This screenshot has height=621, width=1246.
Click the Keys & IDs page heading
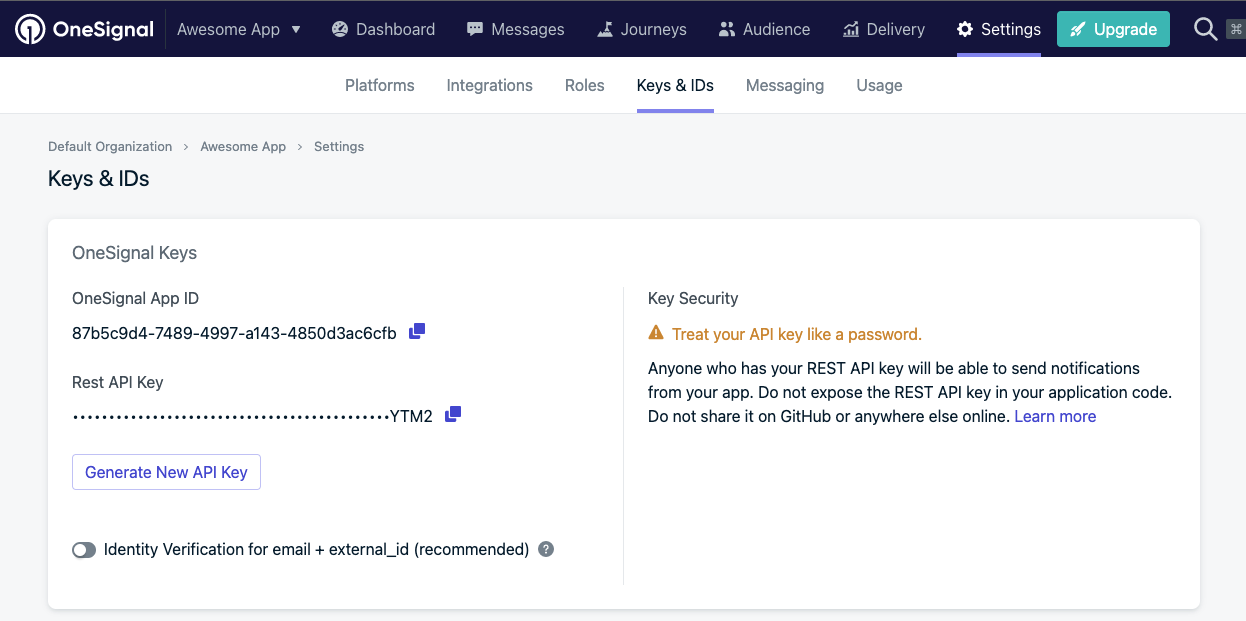click(99, 179)
